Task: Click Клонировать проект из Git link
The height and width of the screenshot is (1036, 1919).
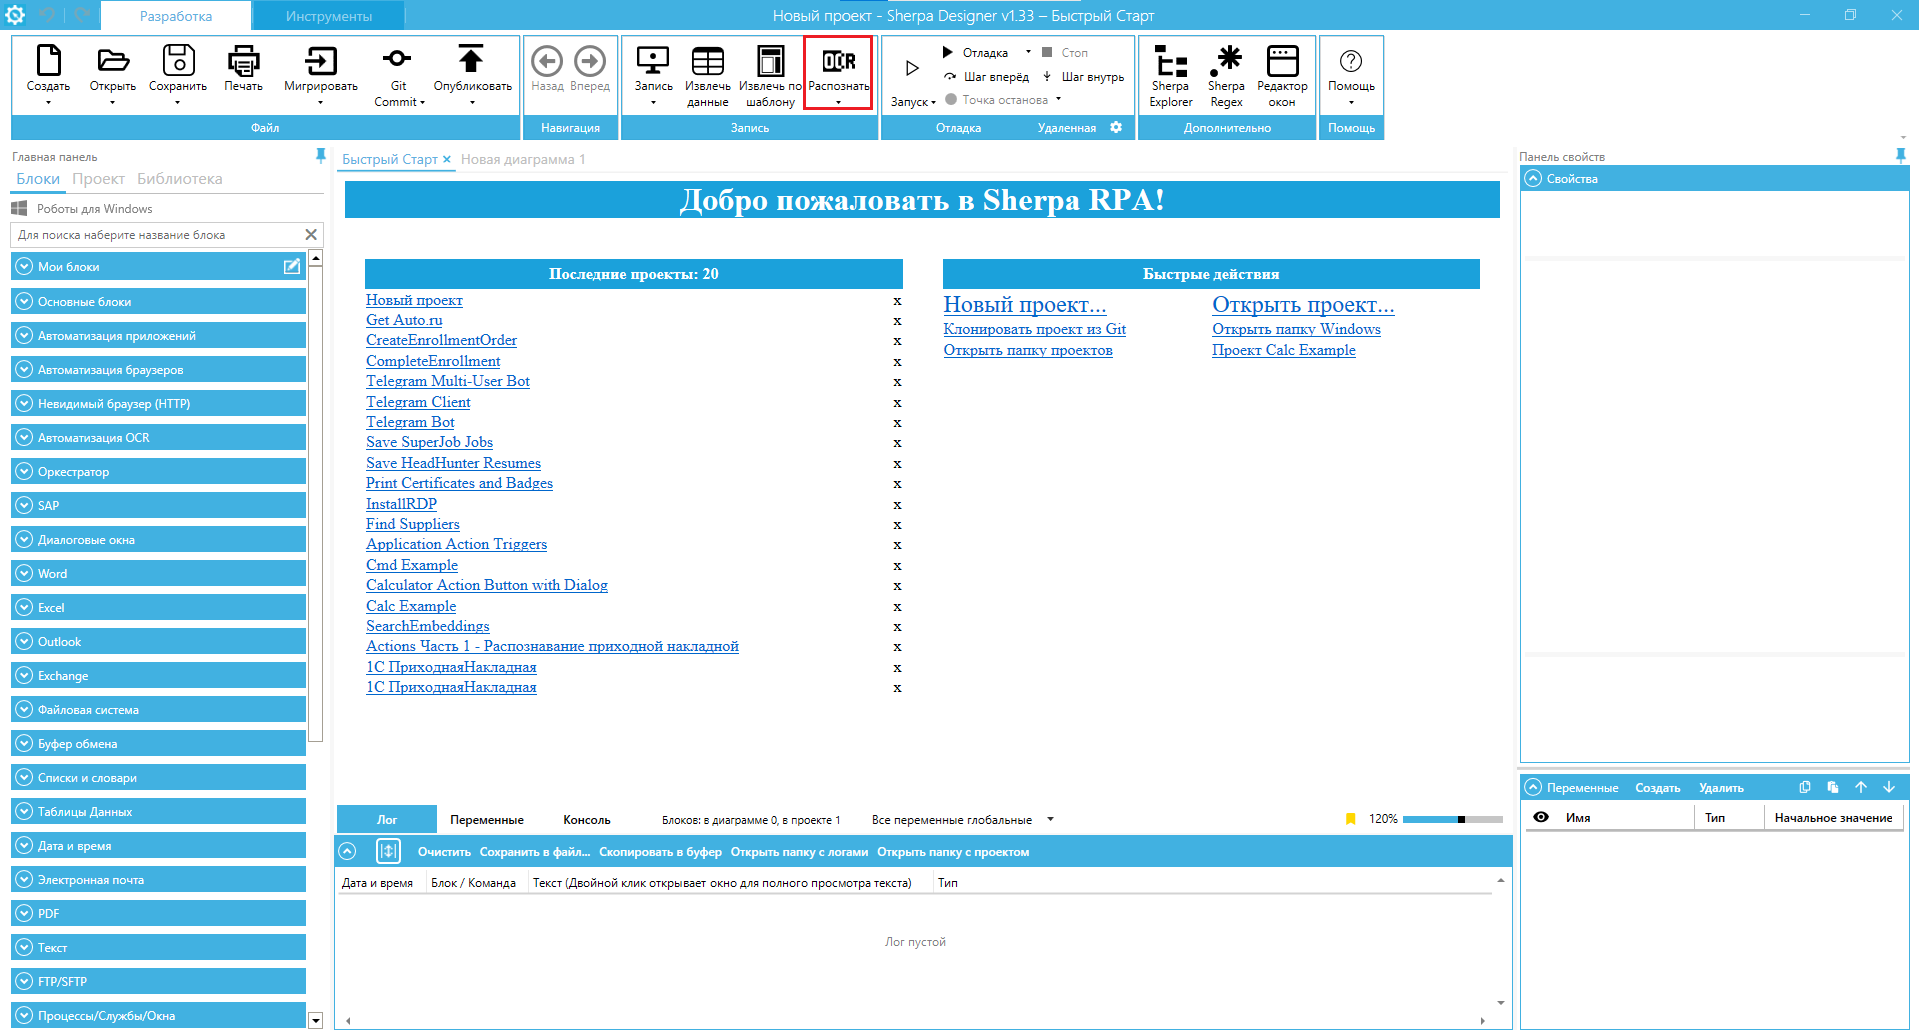Action: pyautogui.click(x=1034, y=329)
